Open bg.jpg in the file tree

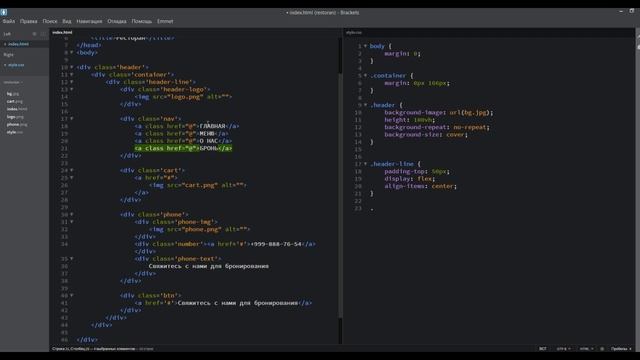[x=13, y=94]
